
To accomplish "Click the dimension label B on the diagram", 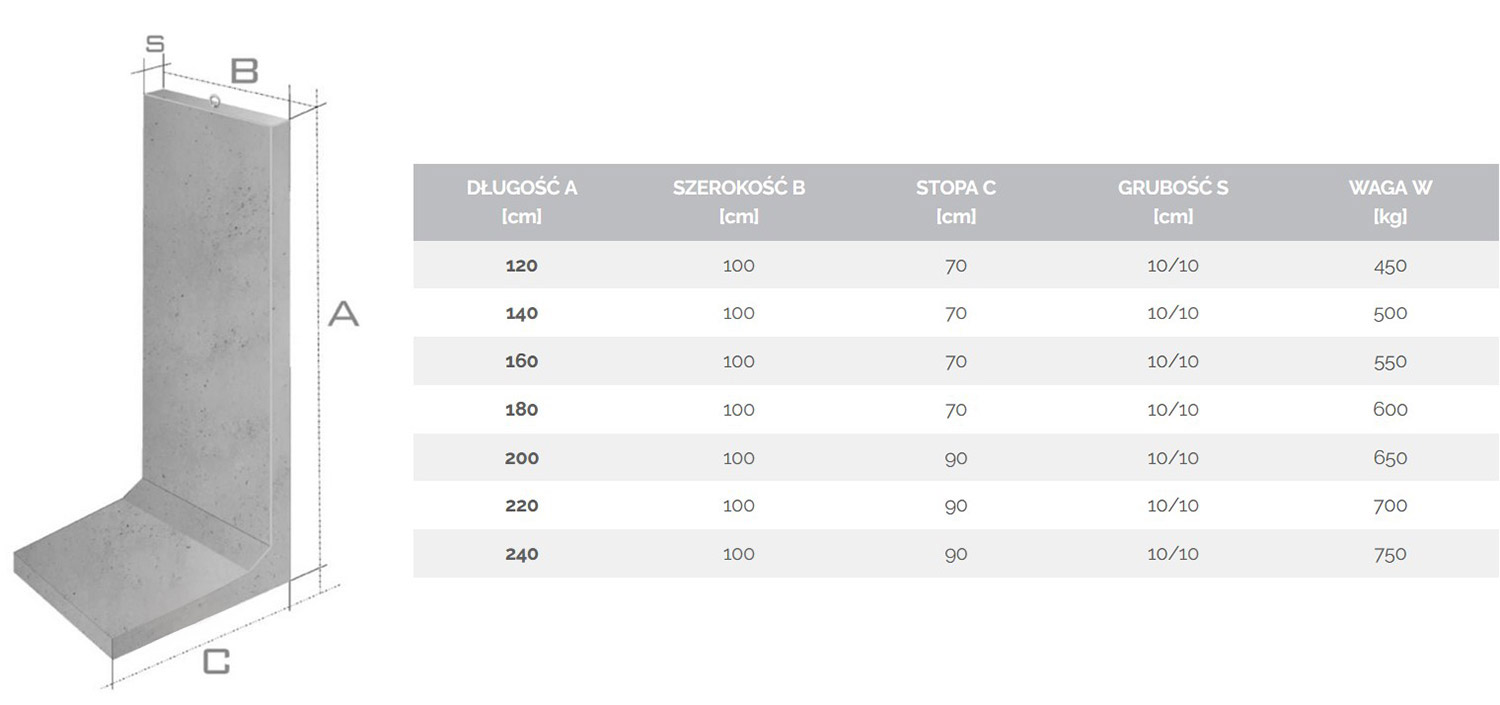I will click(x=245, y=71).
